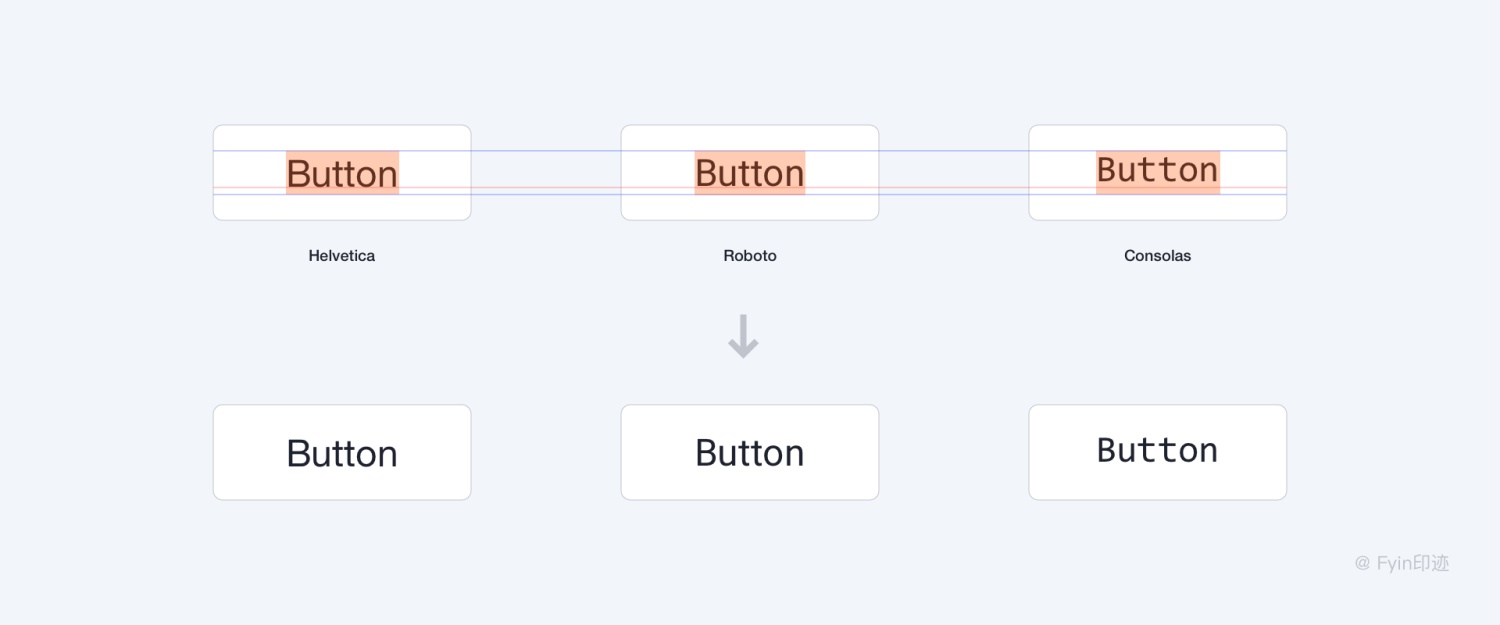Click the upper blue guide line between Roboto and Consolas
This screenshot has height=625, width=1500.
954,151
